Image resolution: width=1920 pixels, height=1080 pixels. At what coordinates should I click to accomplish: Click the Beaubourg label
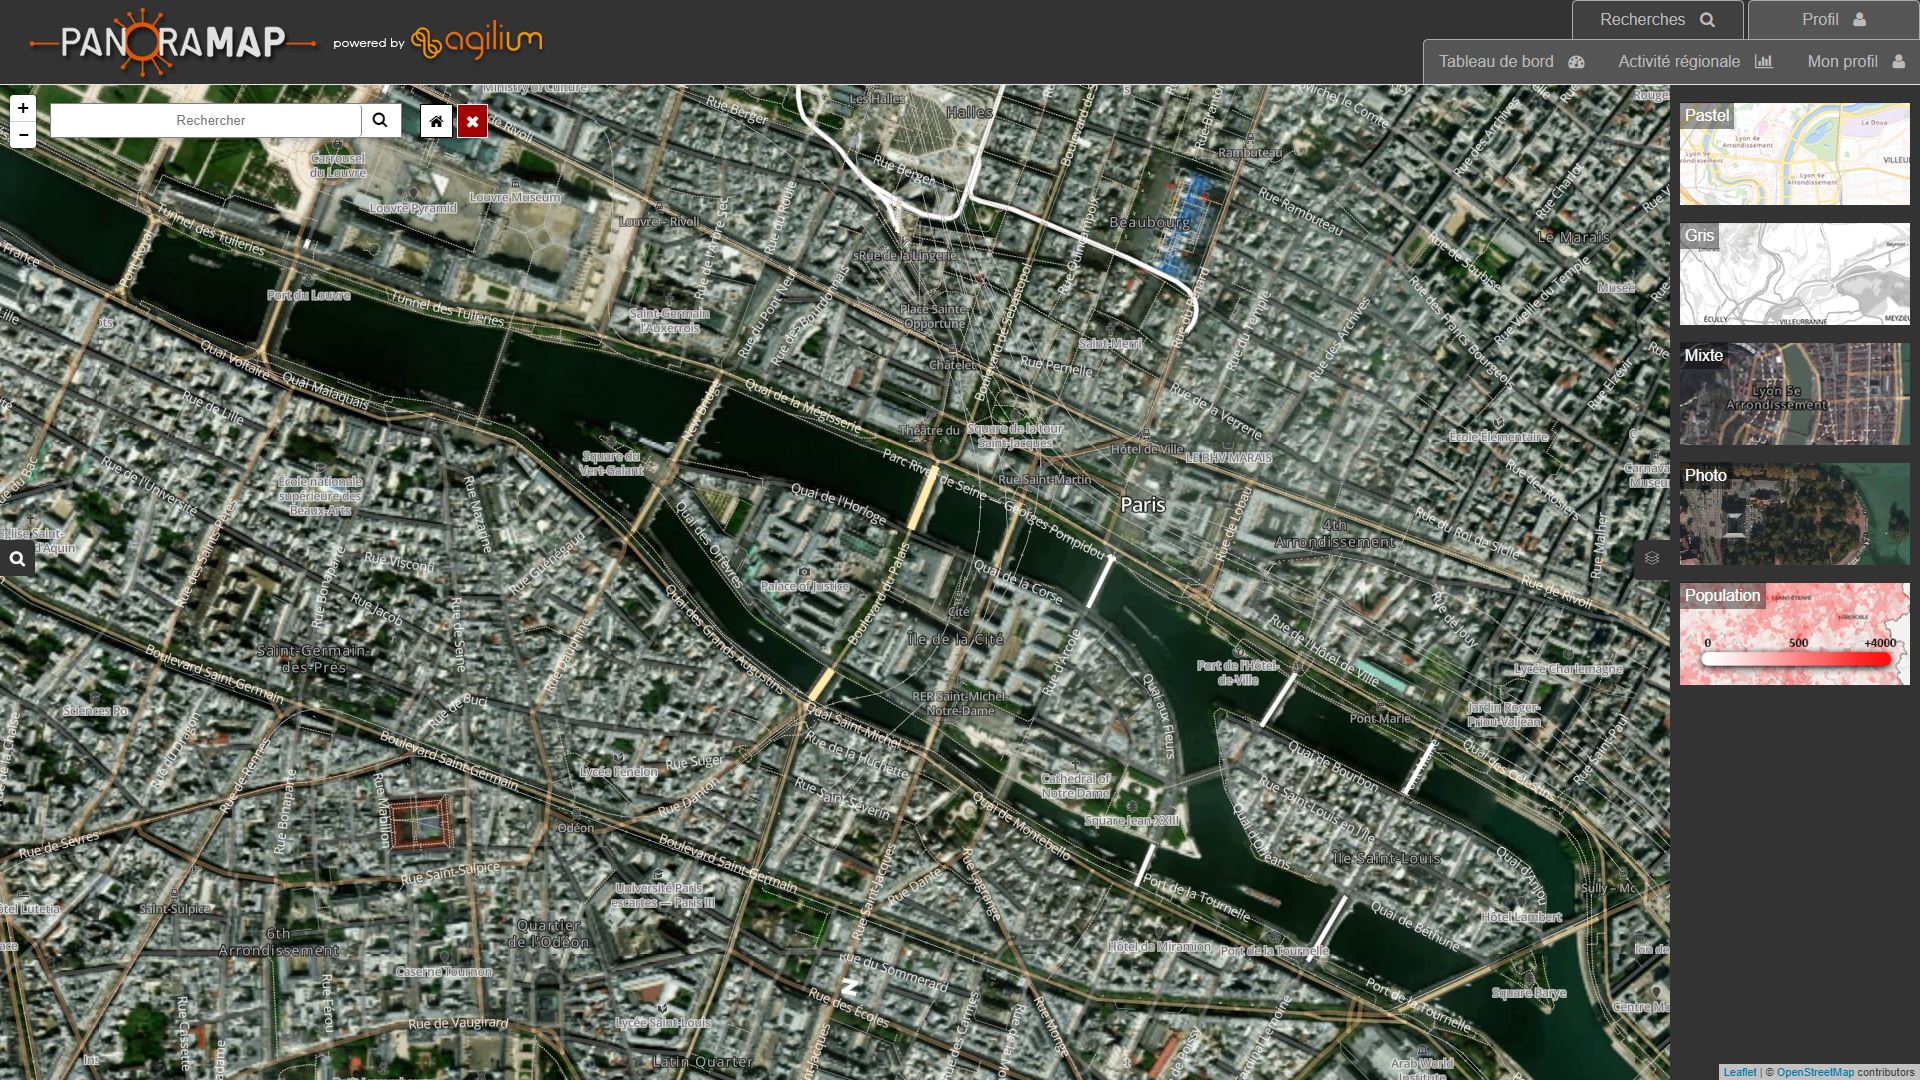tap(1150, 222)
